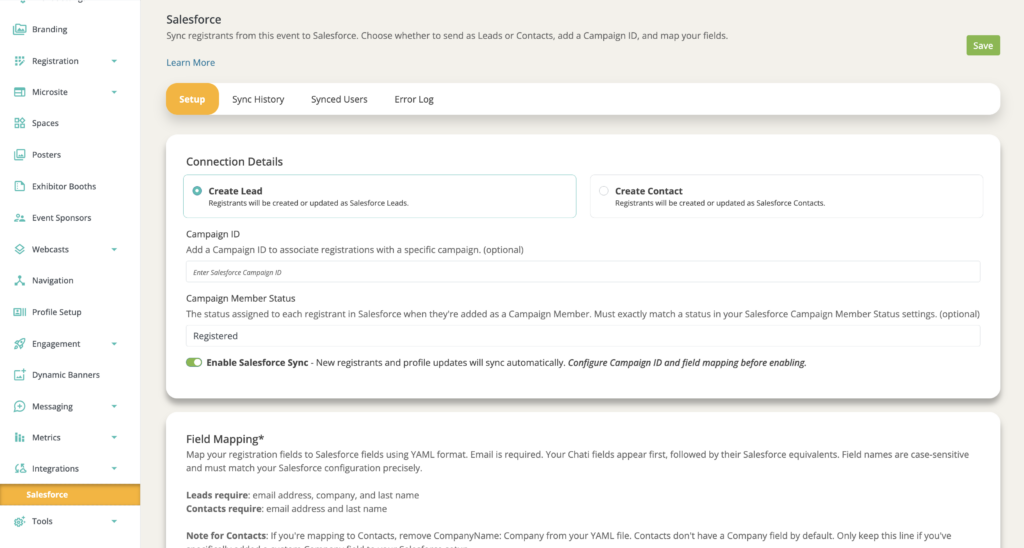Image resolution: width=1024 pixels, height=548 pixels.
Task: Expand the Engagement menu arrow
Action: tap(114, 344)
